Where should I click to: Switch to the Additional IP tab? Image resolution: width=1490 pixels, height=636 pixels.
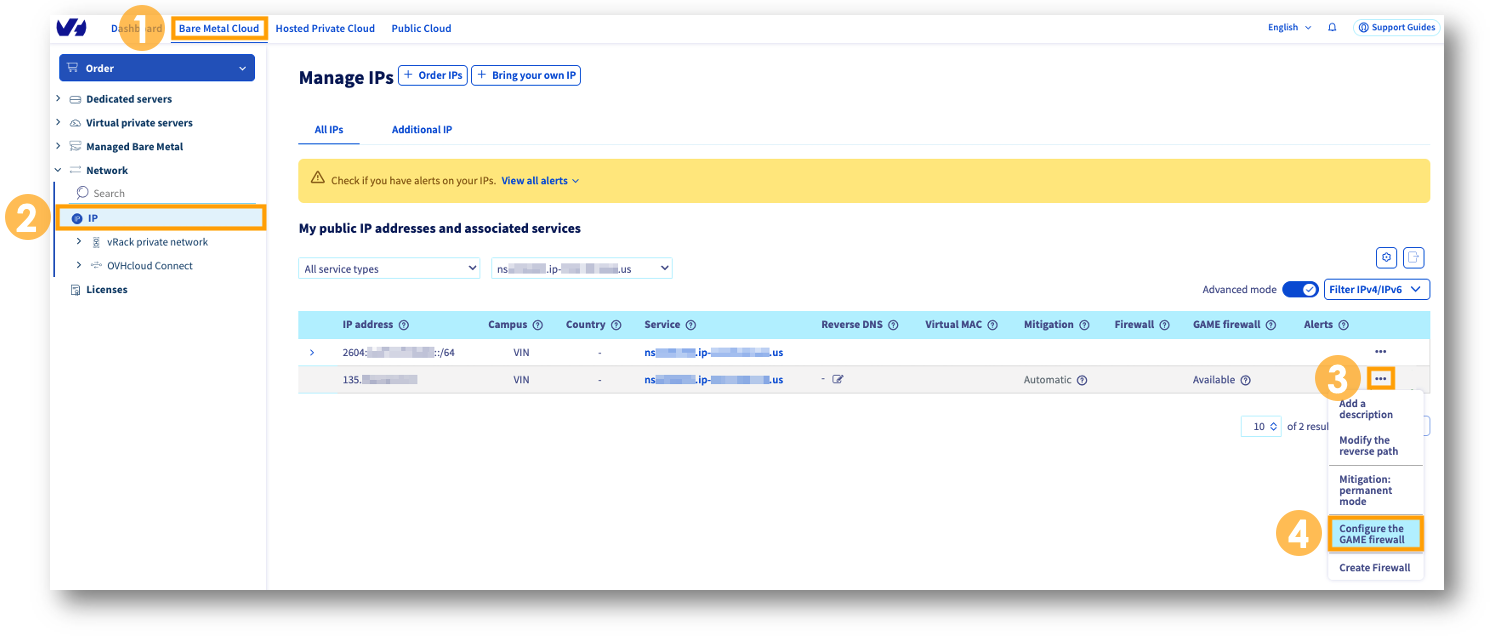422,129
